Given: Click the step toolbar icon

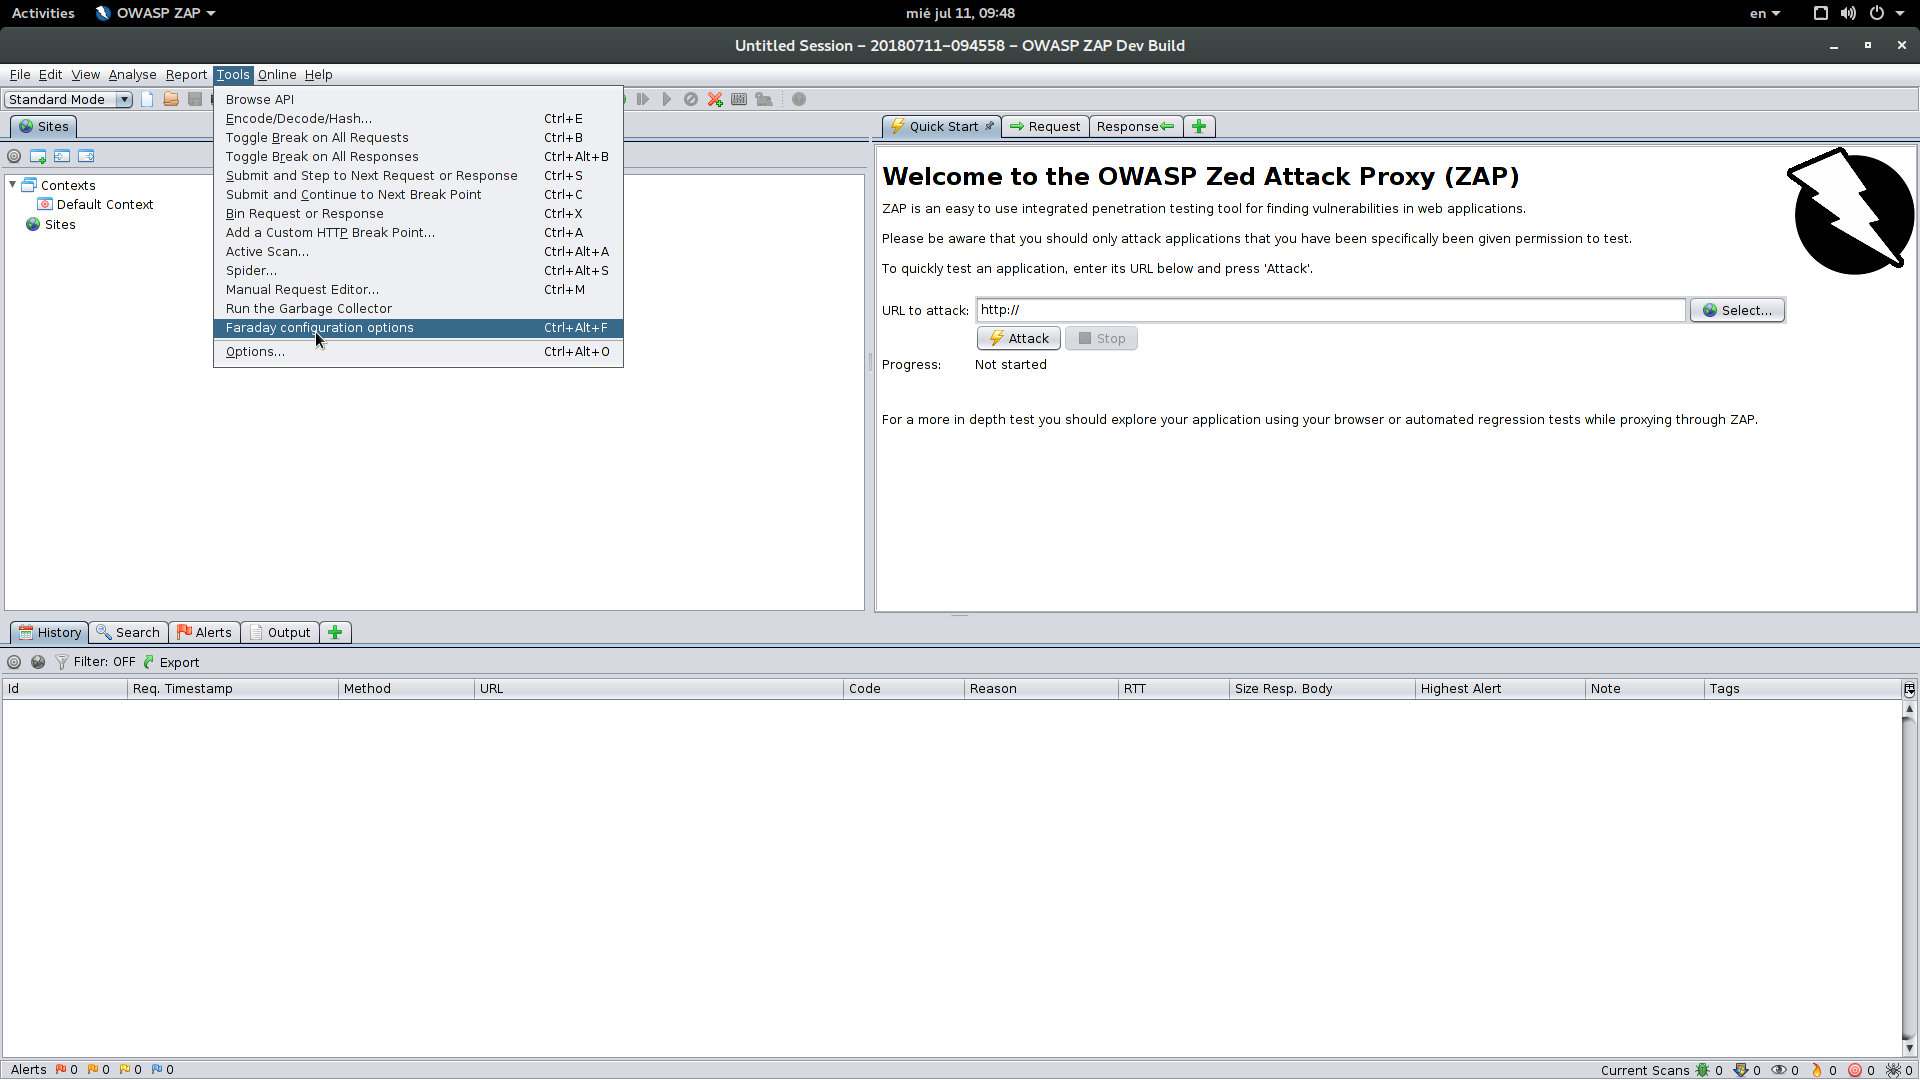Looking at the screenshot, I should point(643,99).
